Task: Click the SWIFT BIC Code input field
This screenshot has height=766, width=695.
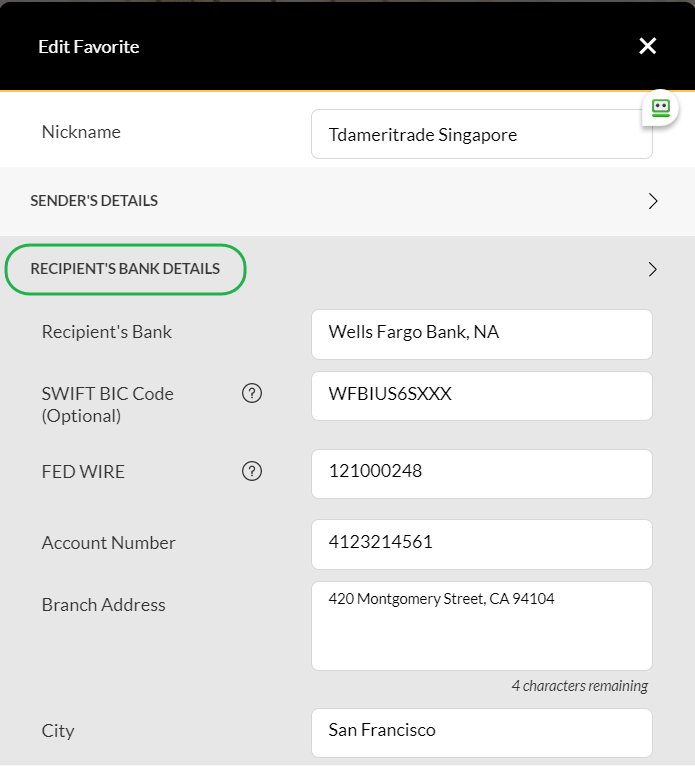Action: (x=482, y=396)
